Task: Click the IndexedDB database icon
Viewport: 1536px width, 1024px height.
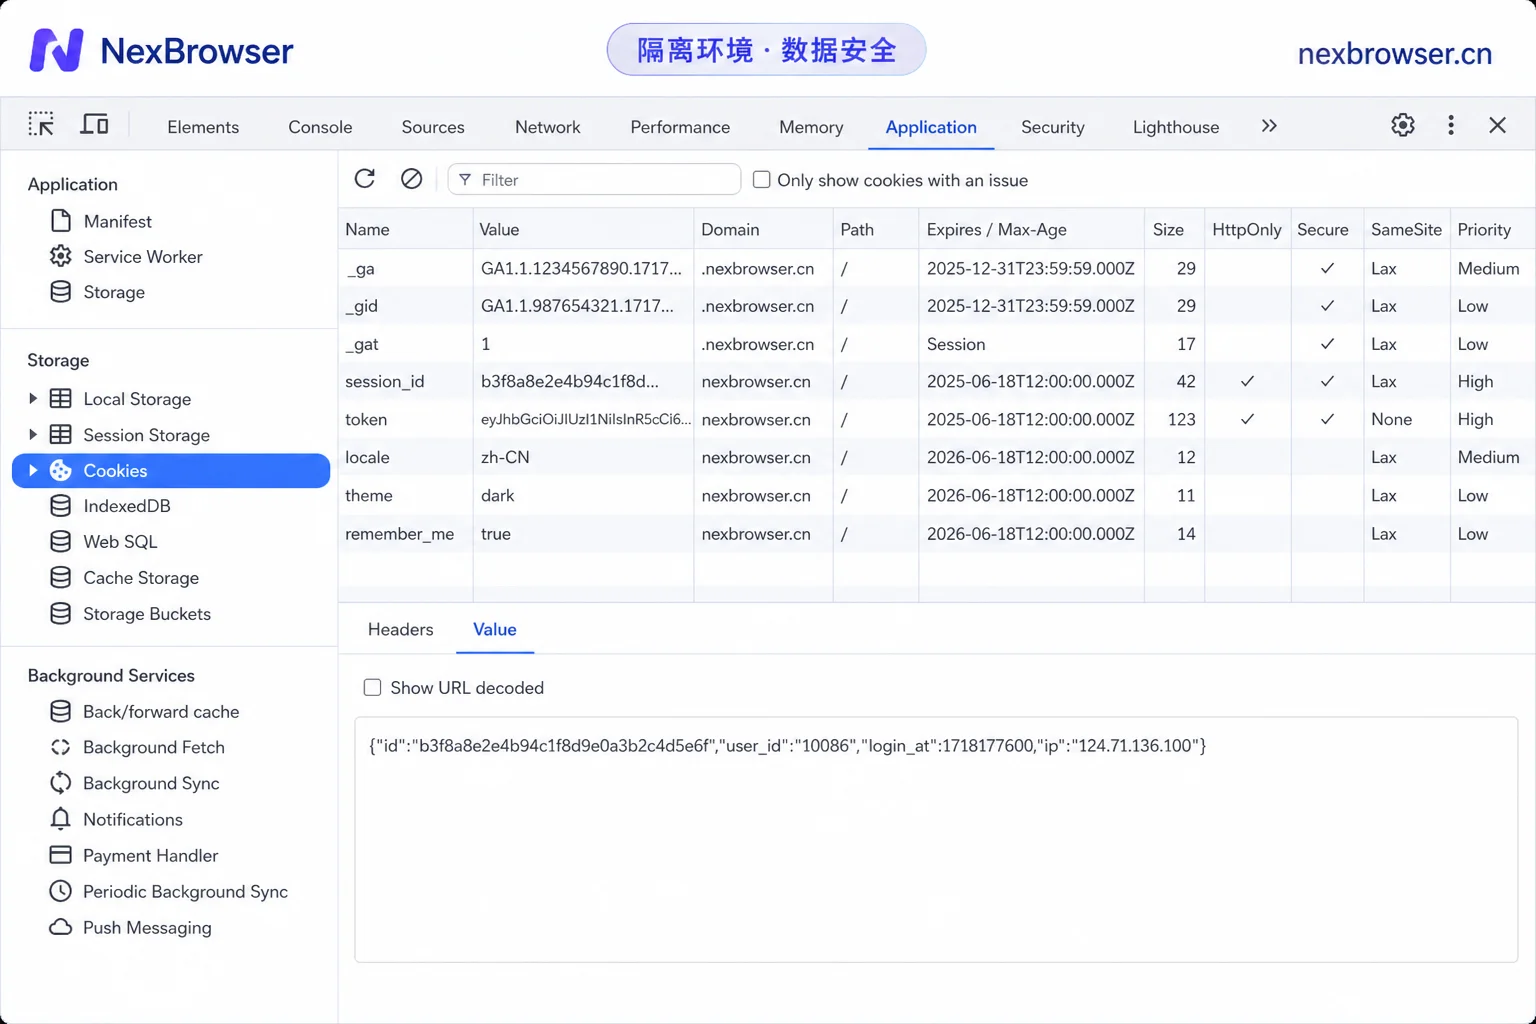Action: (x=61, y=506)
